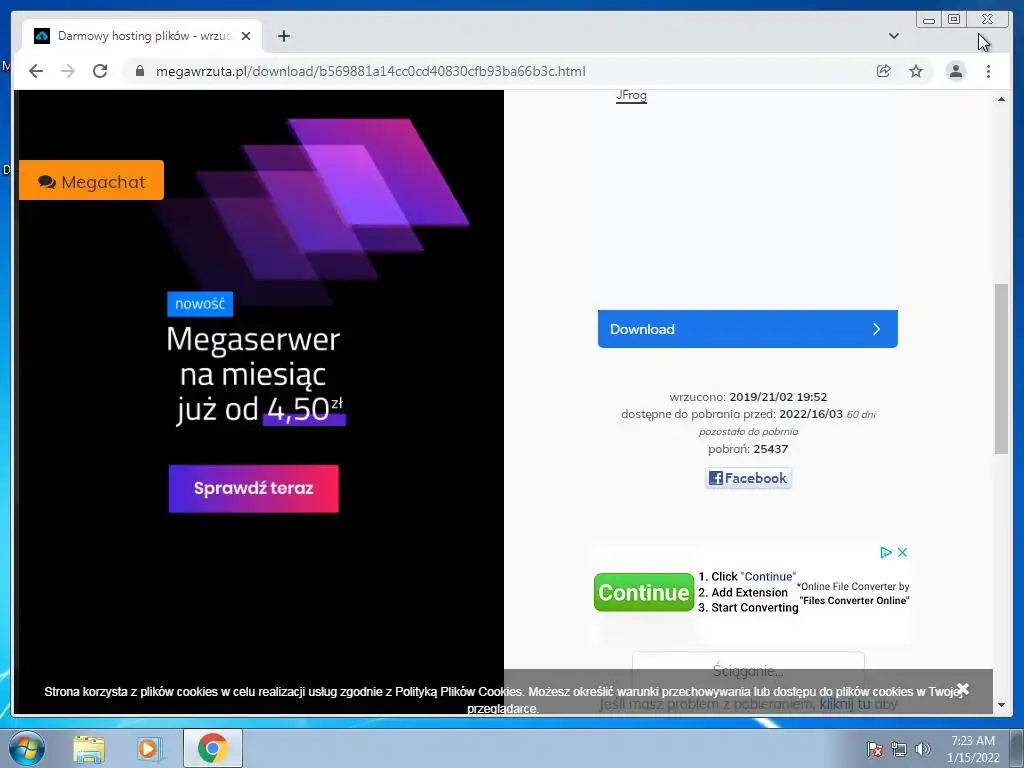Click the page scrollbar thumb
The height and width of the screenshot is (768, 1024).
pos(1001,368)
